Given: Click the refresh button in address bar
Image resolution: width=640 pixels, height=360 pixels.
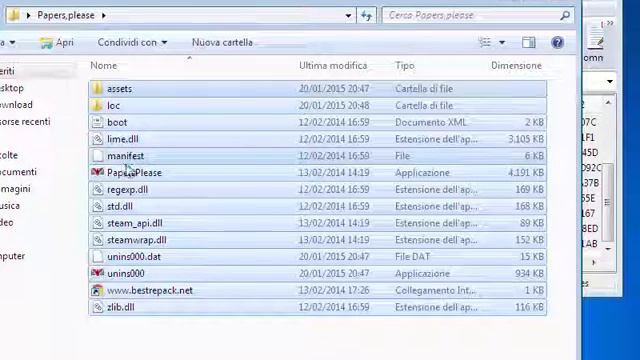Looking at the screenshot, I should [367, 16].
